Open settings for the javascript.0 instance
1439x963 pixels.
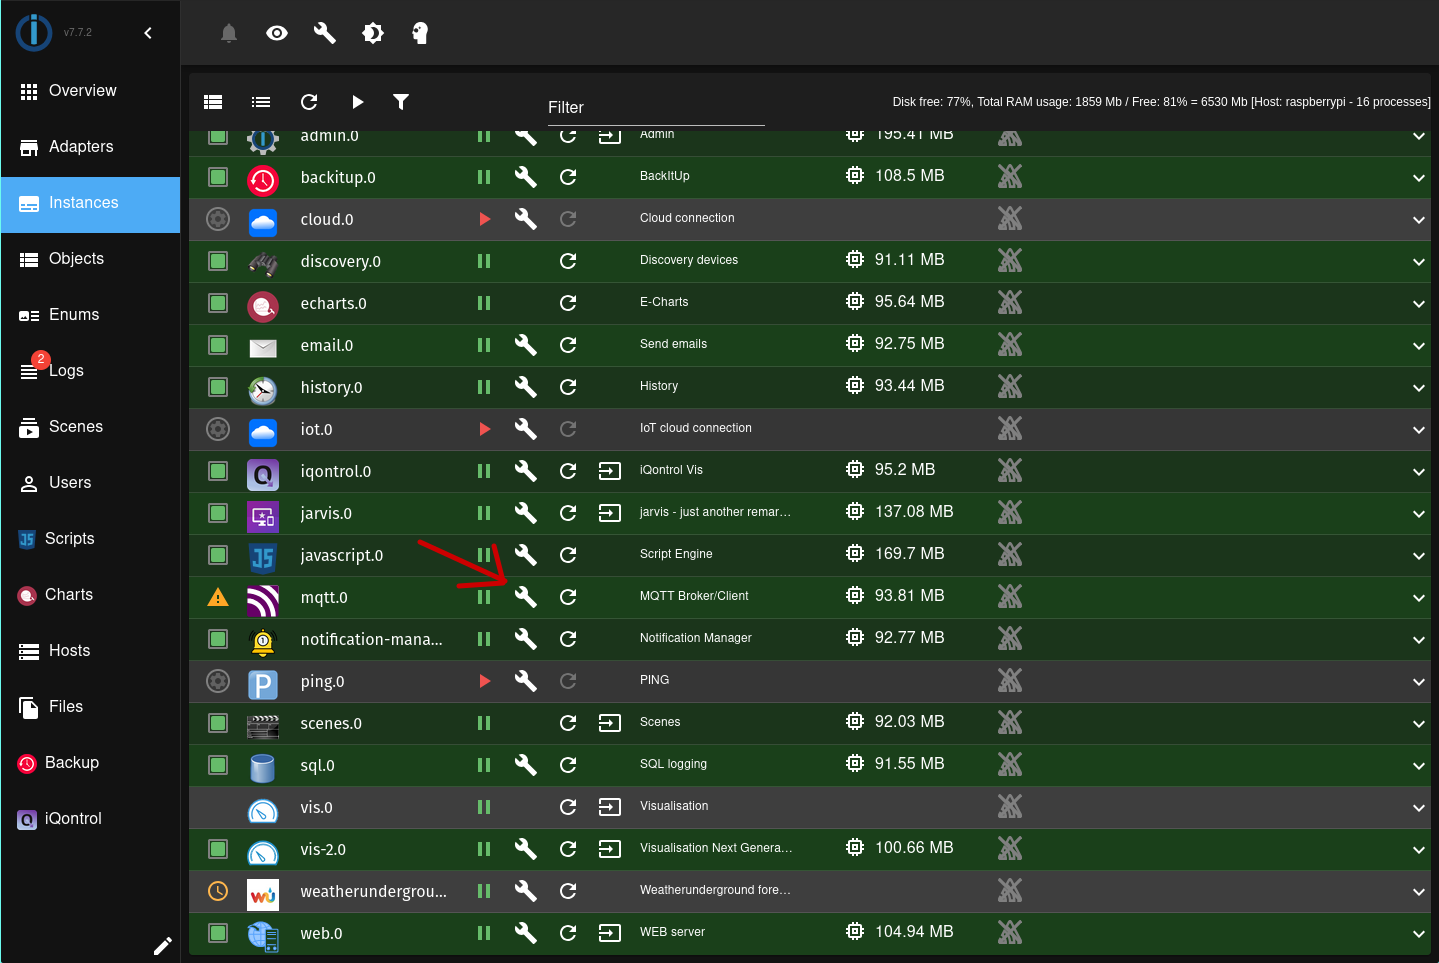(x=525, y=555)
